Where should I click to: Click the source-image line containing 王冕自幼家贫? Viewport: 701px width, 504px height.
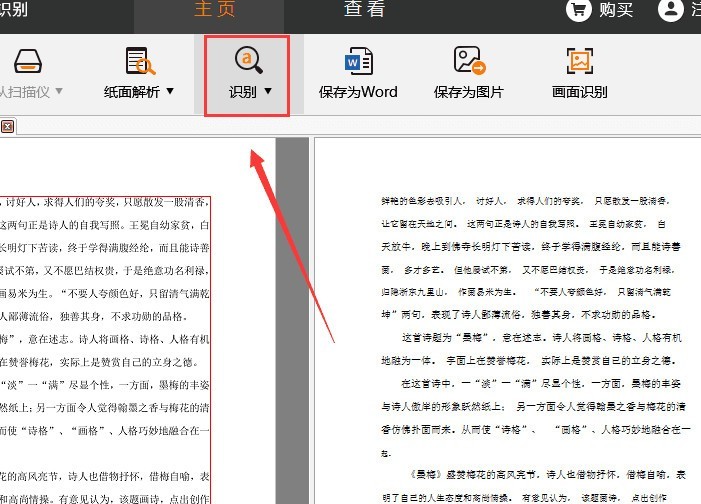105,225
